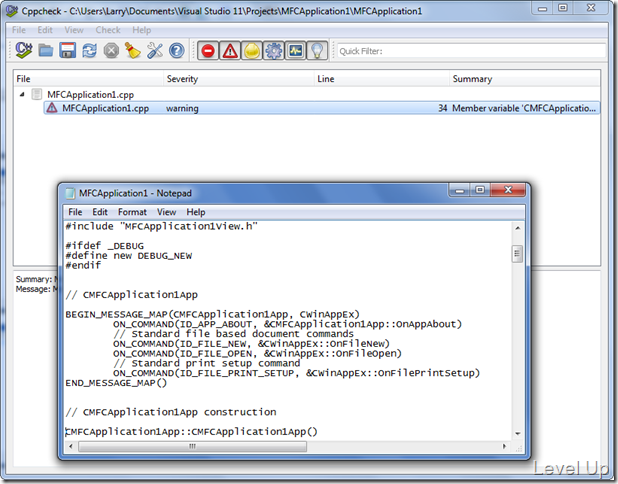
Task: Stop checking with the gray stop icon
Action: click(112, 51)
